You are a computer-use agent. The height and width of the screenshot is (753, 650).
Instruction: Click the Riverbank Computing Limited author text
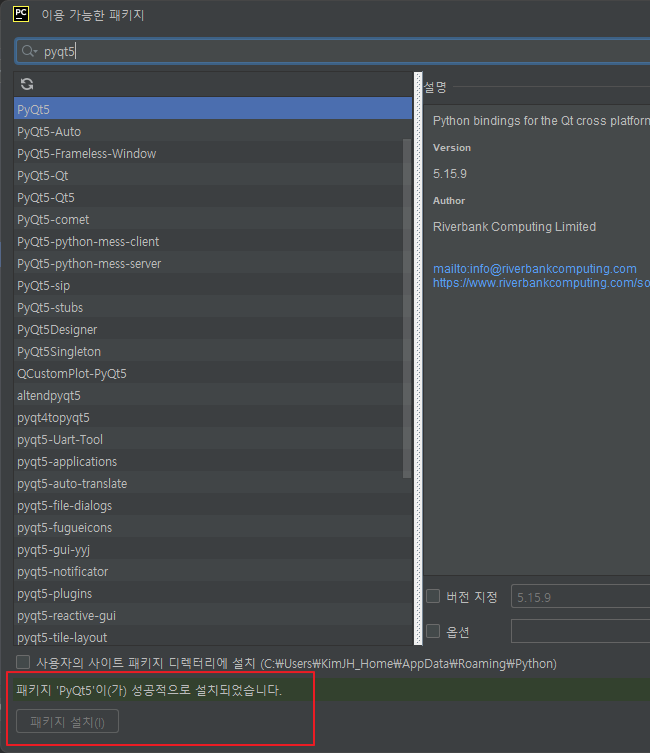point(514,227)
